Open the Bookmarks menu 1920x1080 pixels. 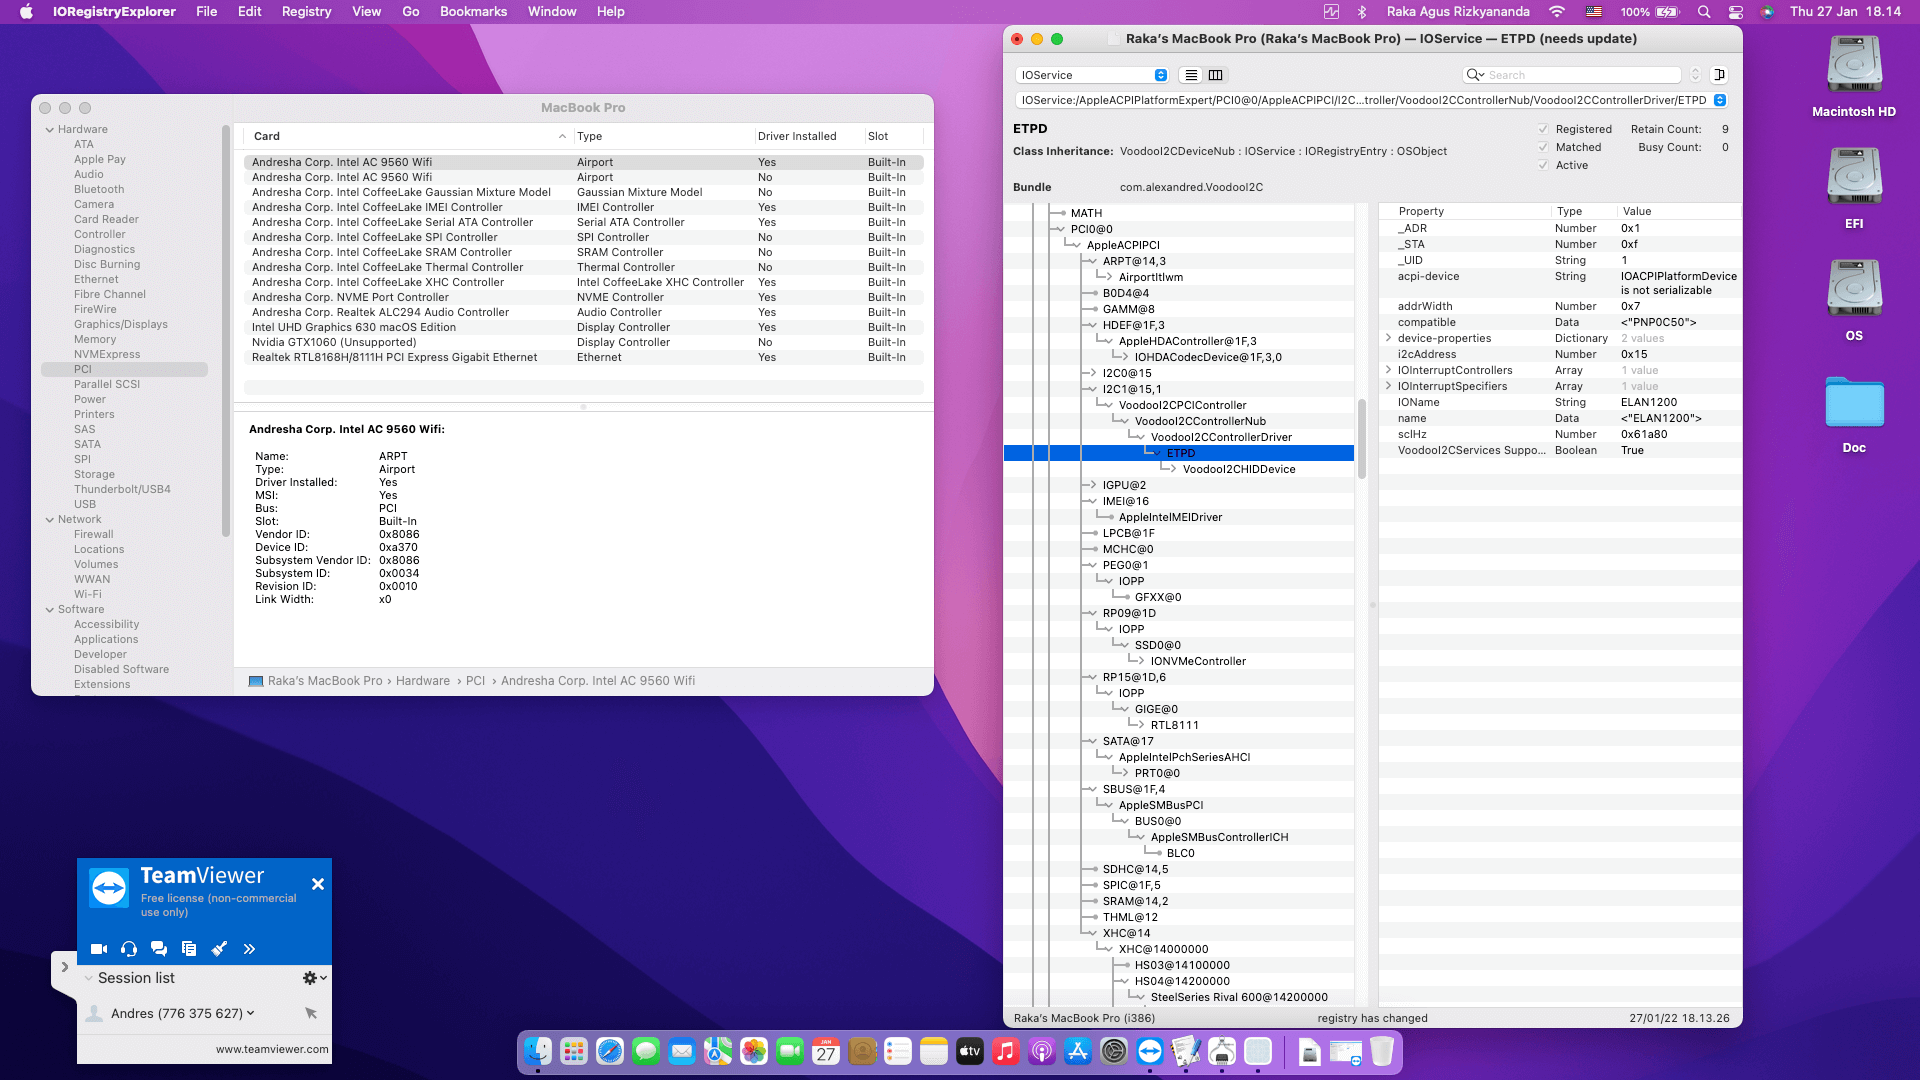[x=473, y=12]
